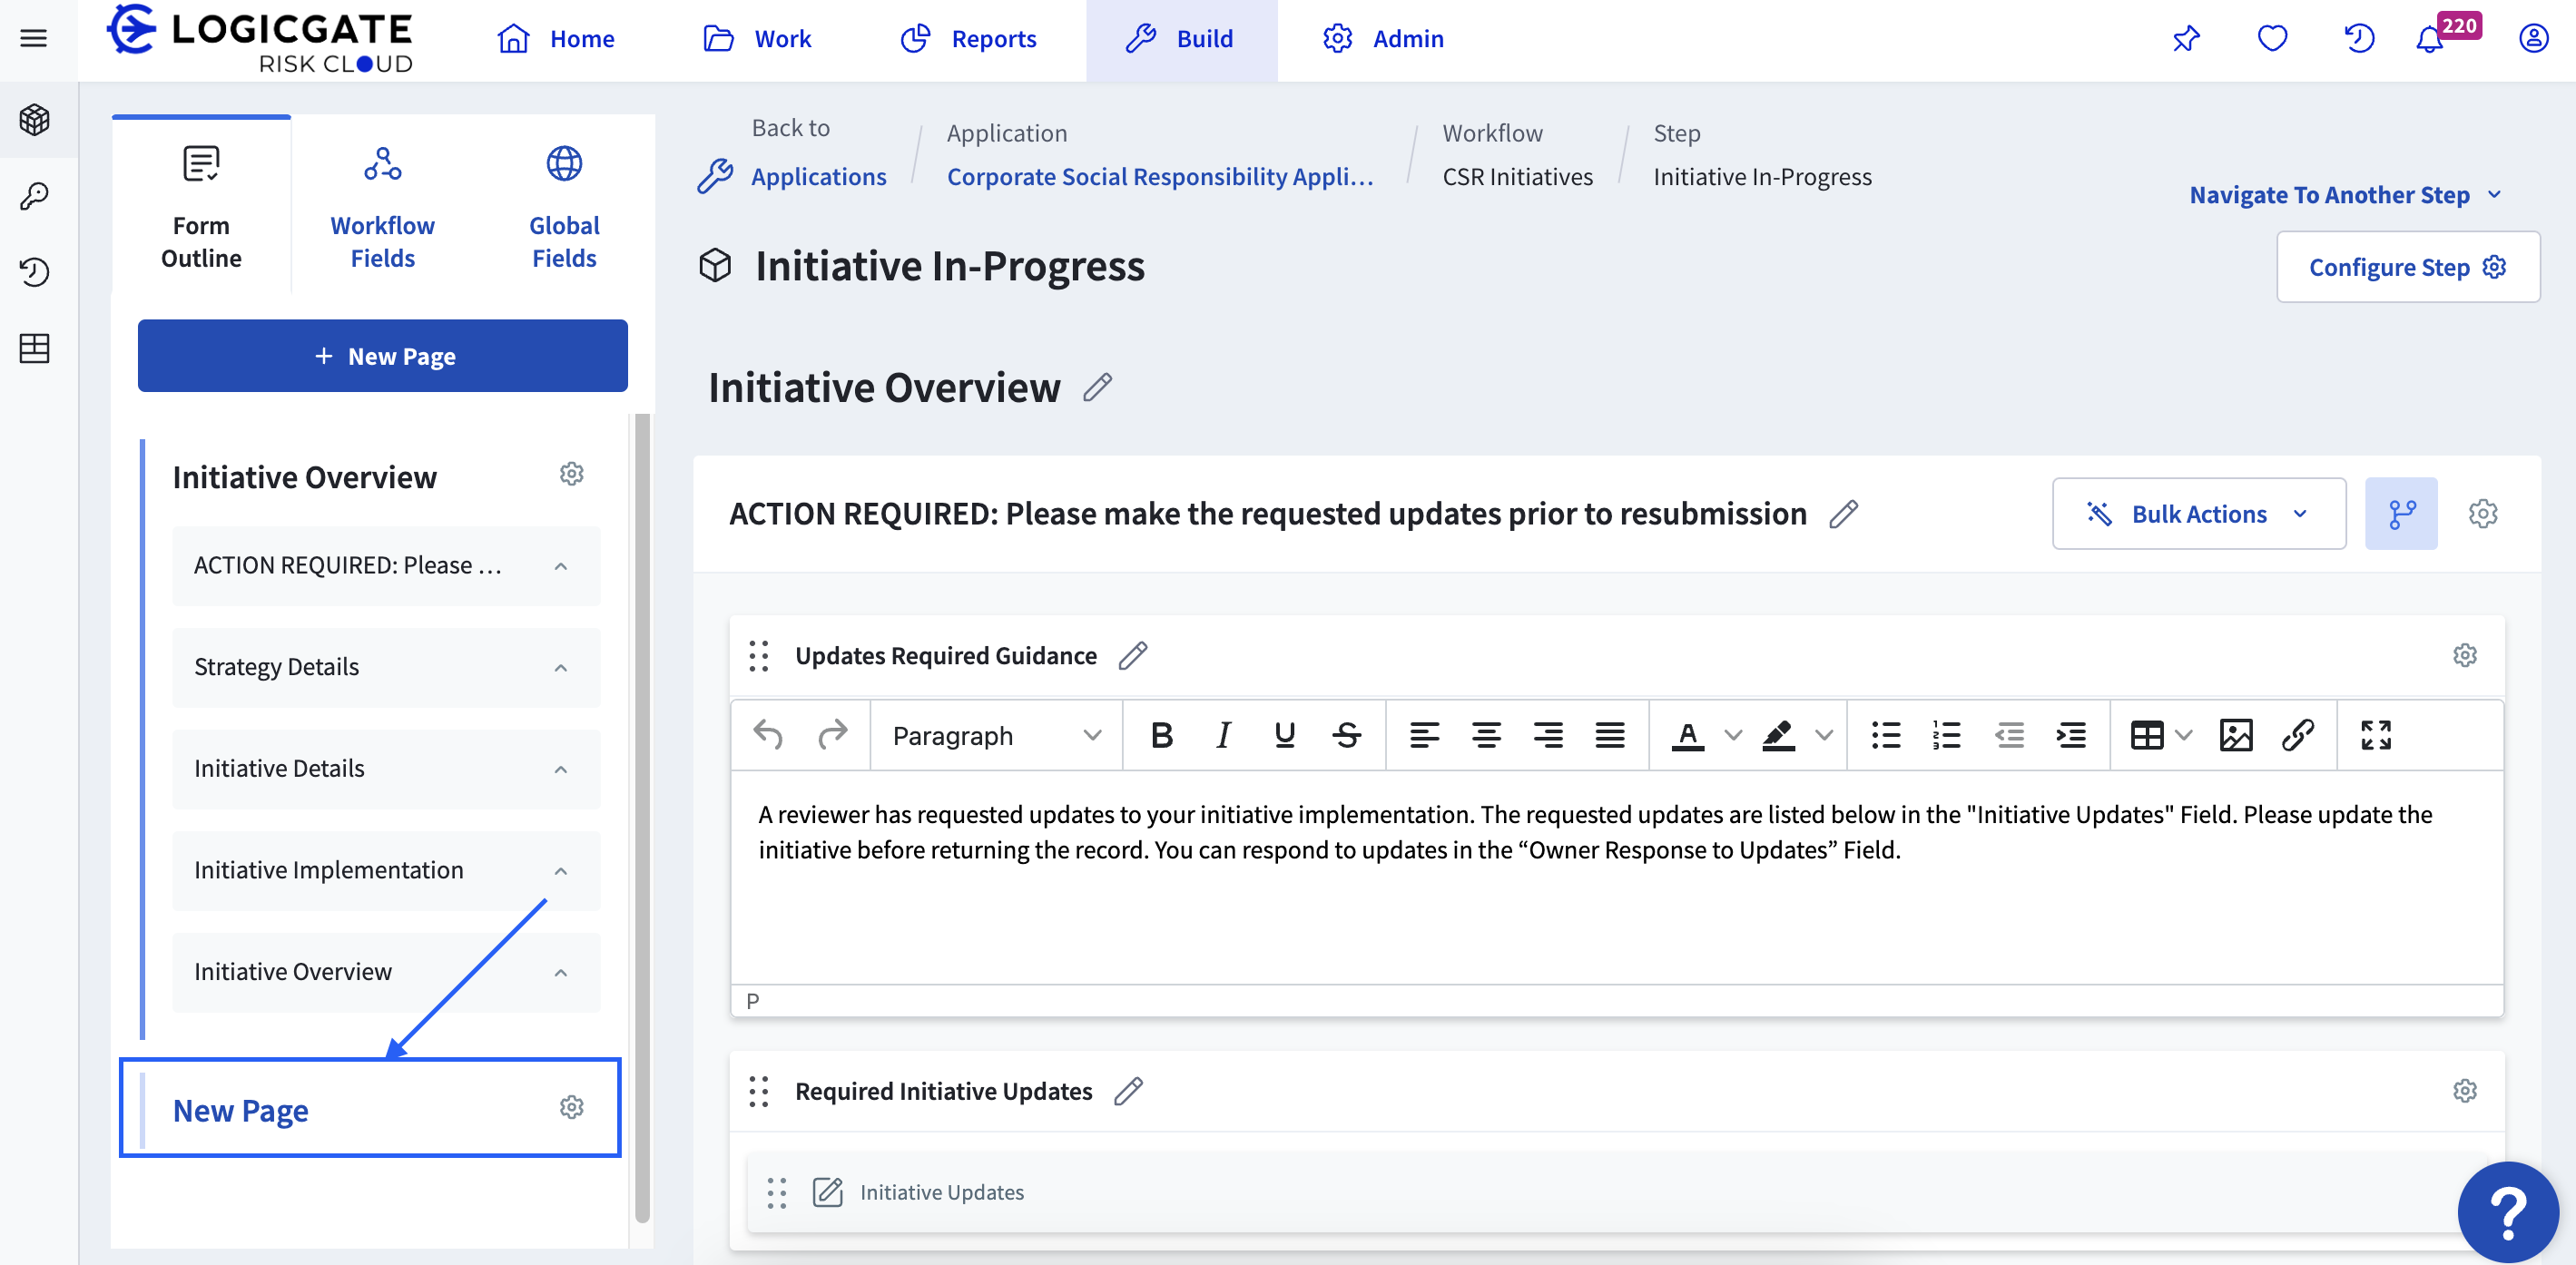Click the New Page button
This screenshot has height=1265, width=2576.
383,356
